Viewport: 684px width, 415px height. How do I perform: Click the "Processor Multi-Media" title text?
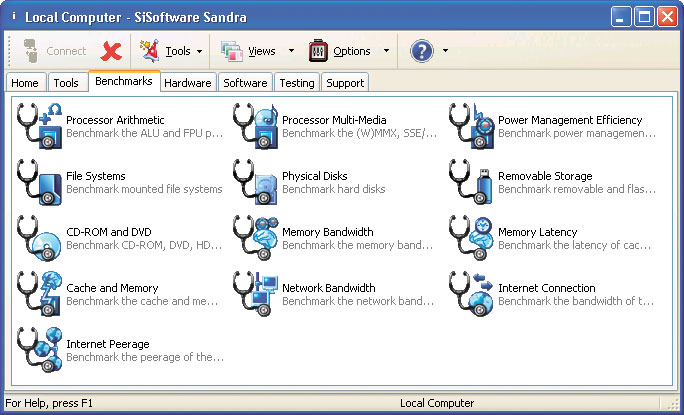334,120
